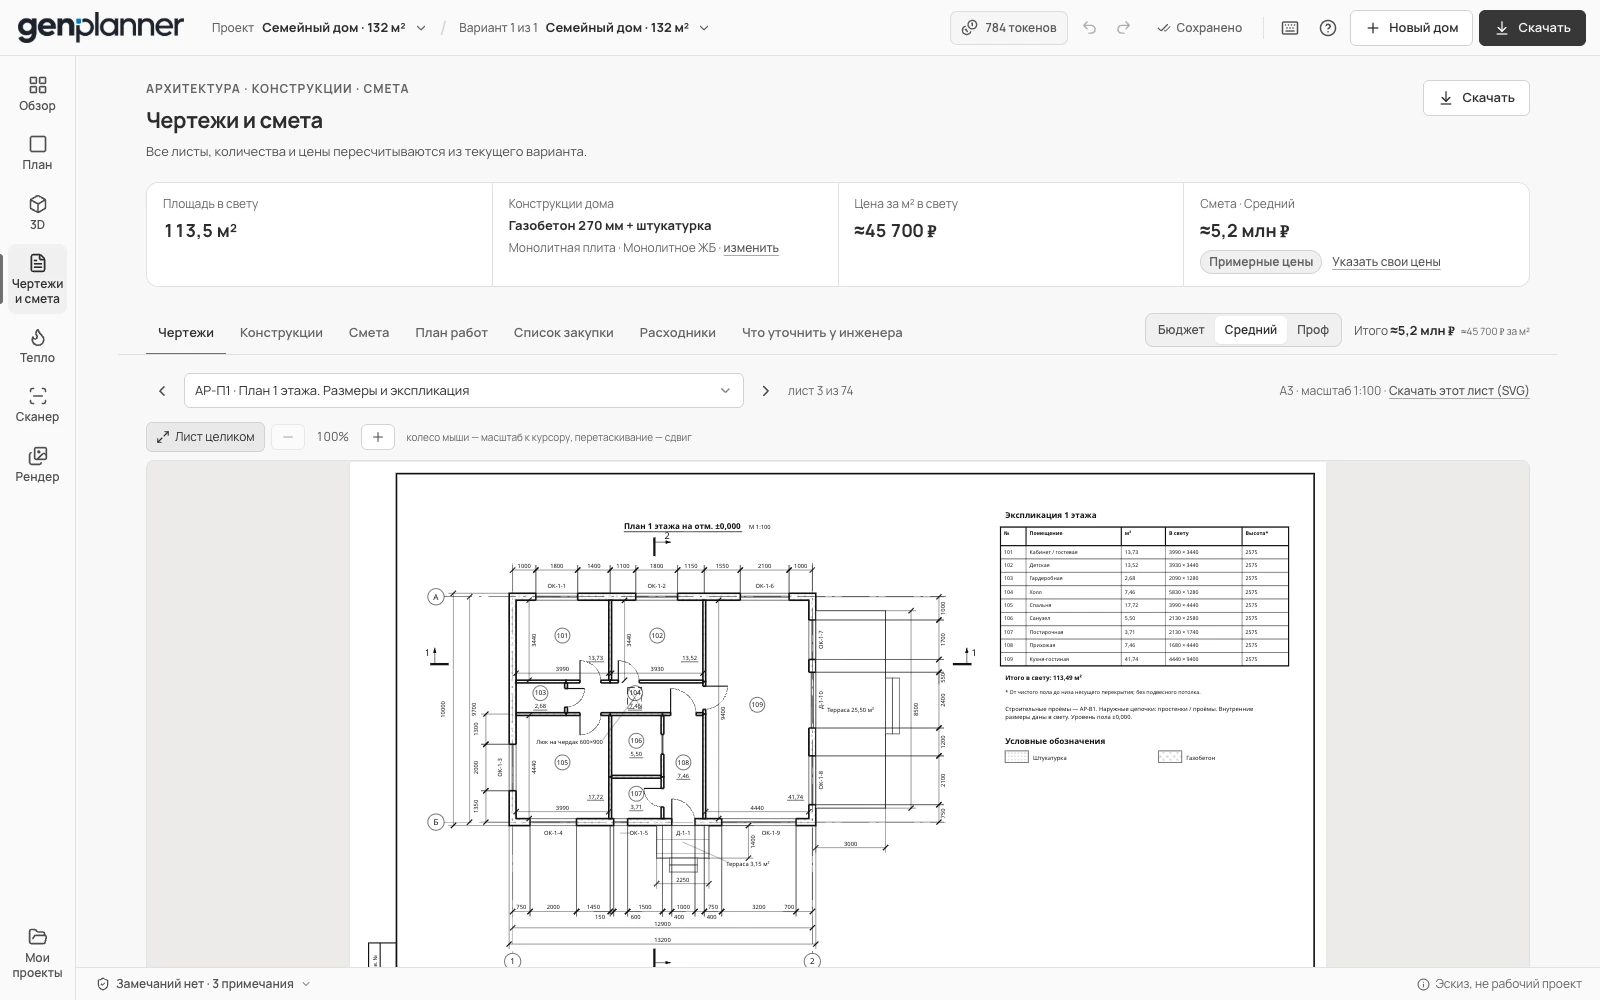Open the sheet selector АР-П1 dropdown
The image size is (1600, 1000).
tap(464, 391)
